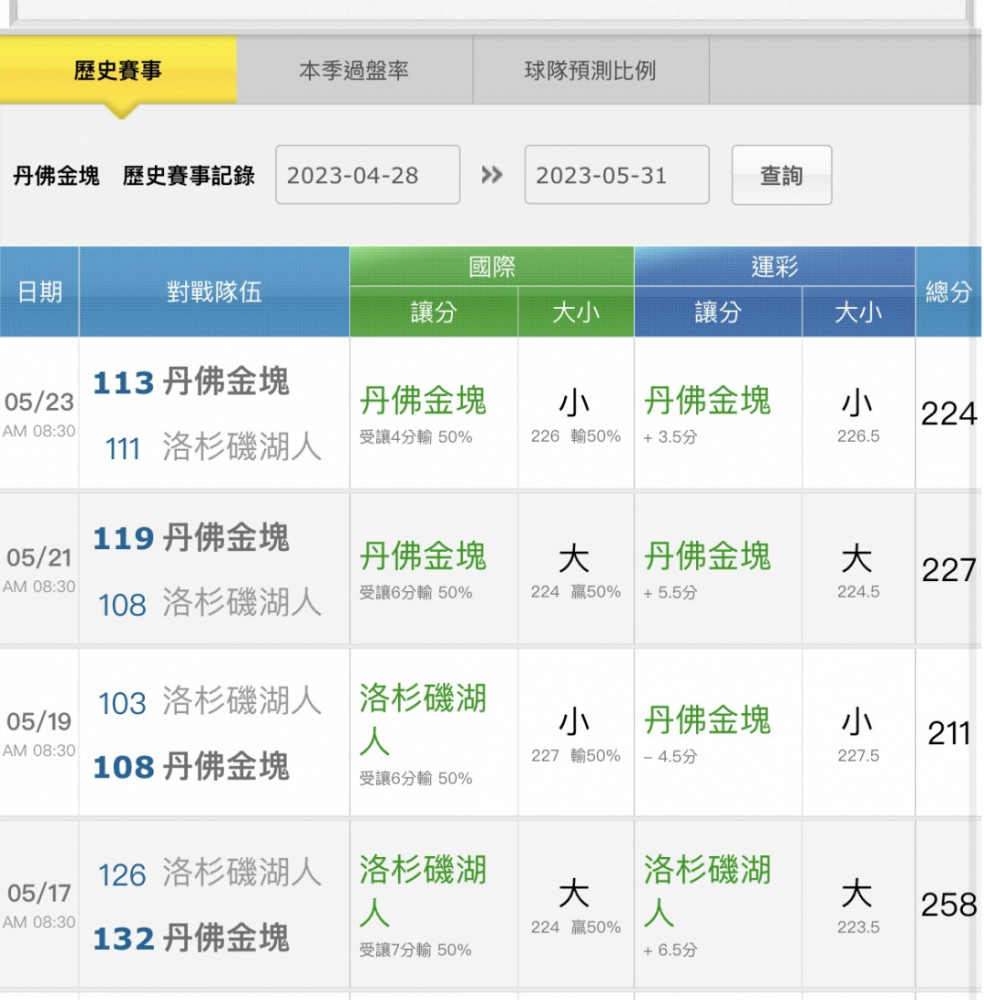Click the 大小 header under 國際
This screenshot has width=984, height=1000.
[576, 312]
